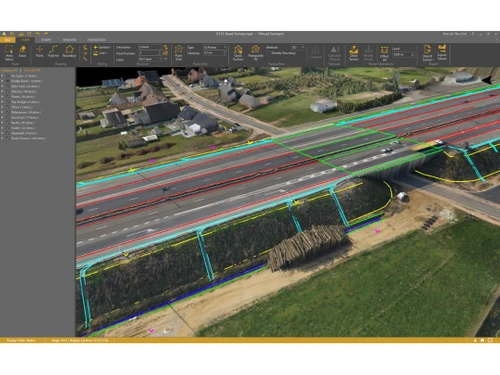The width and height of the screenshot is (500, 375).
Task: Click the home view icon in the status bar
Action: tap(482, 340)
